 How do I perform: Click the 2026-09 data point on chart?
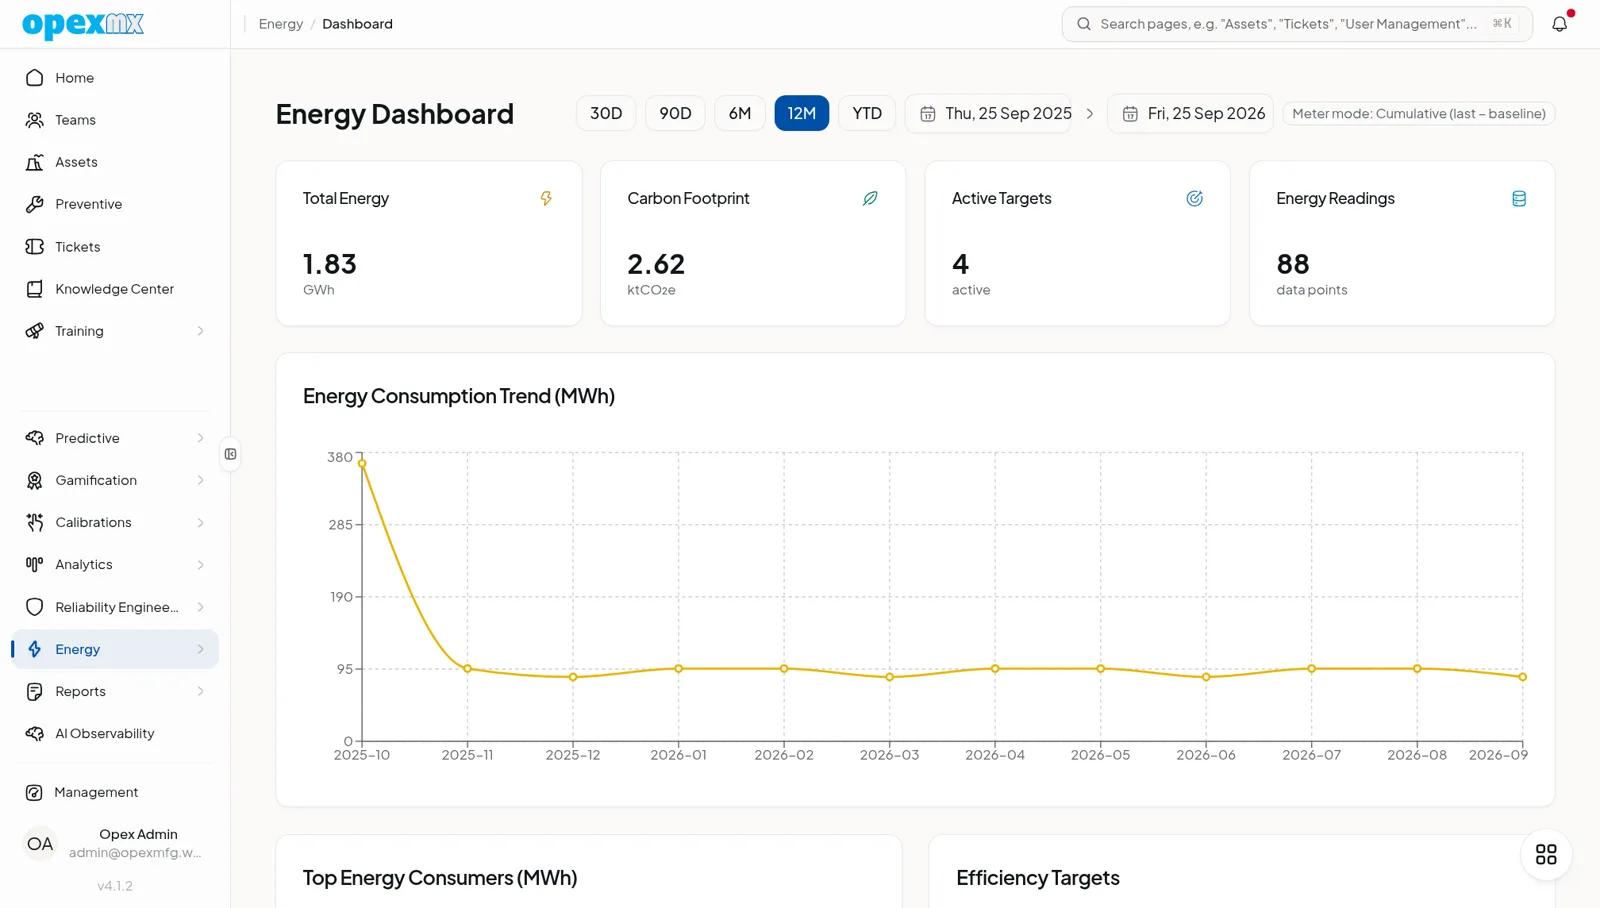pyautogui.click(x=1523, y=677)
